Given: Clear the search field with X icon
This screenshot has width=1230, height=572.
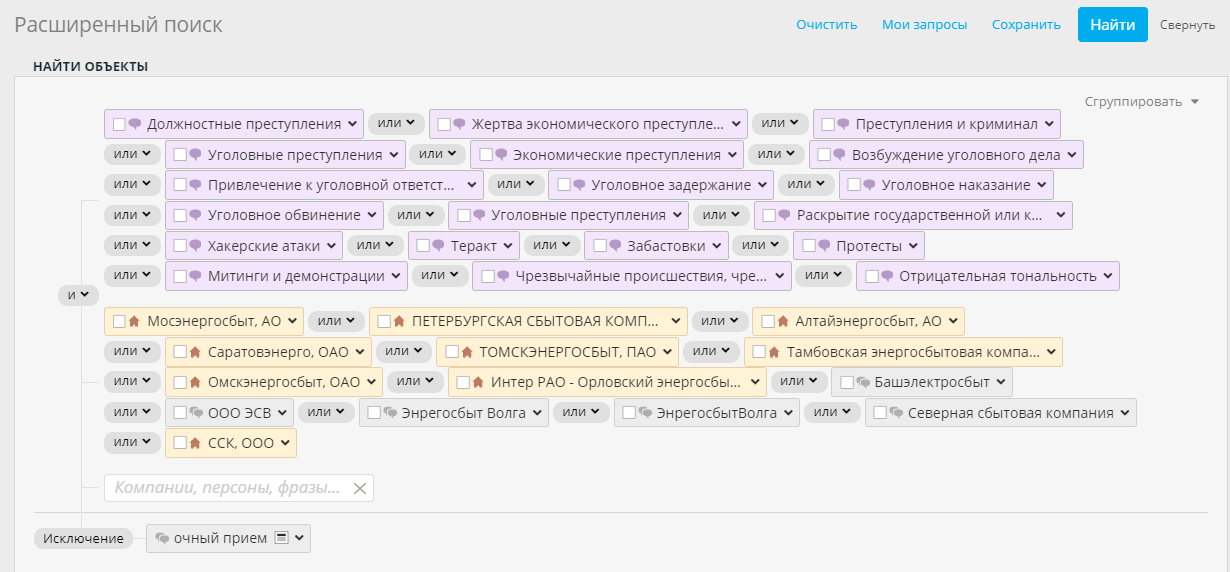Looking at the screenshot, I should [360, 488].
